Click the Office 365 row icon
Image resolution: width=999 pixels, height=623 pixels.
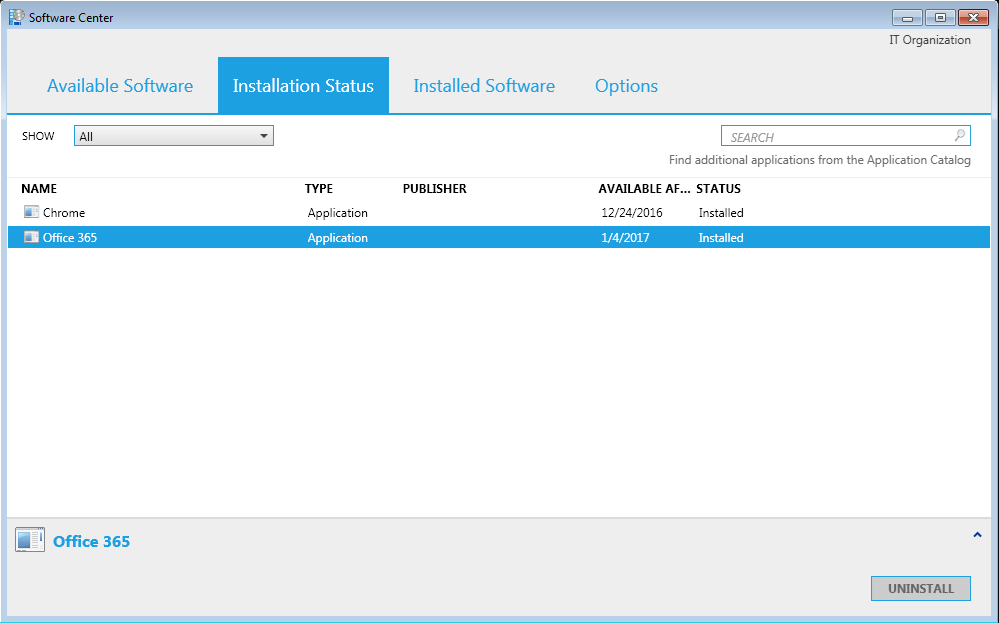click(x=31, y=237)
